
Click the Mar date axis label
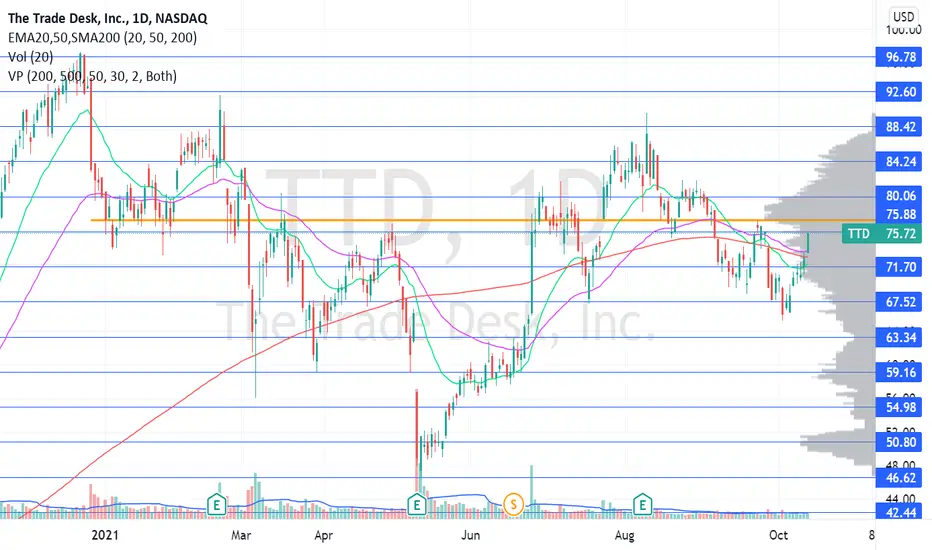pyautogui.click(x=241, y=535)
